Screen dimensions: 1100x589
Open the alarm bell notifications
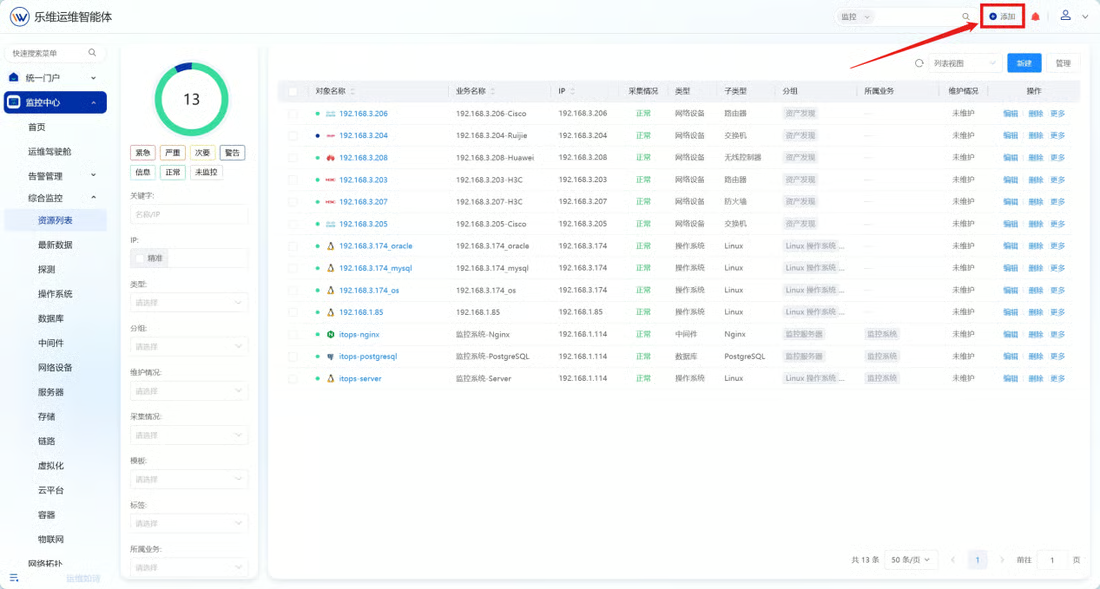(1035, 17)
